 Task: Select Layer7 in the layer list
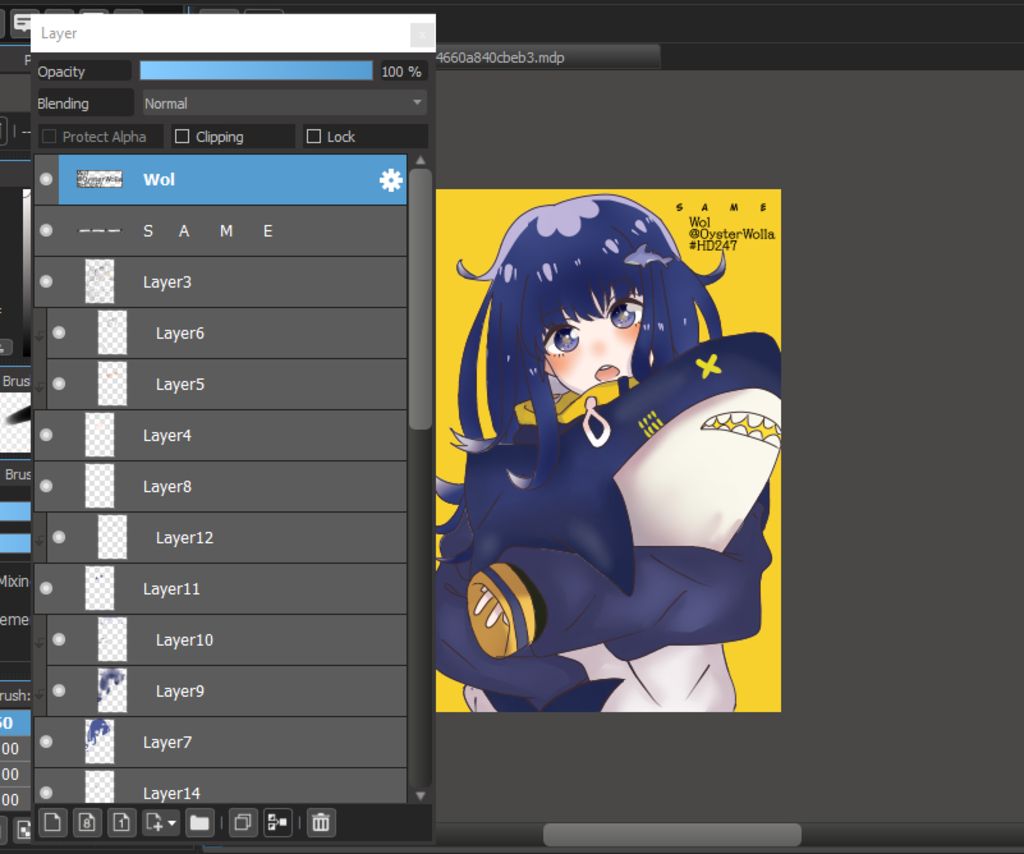[x=220, y=742]
